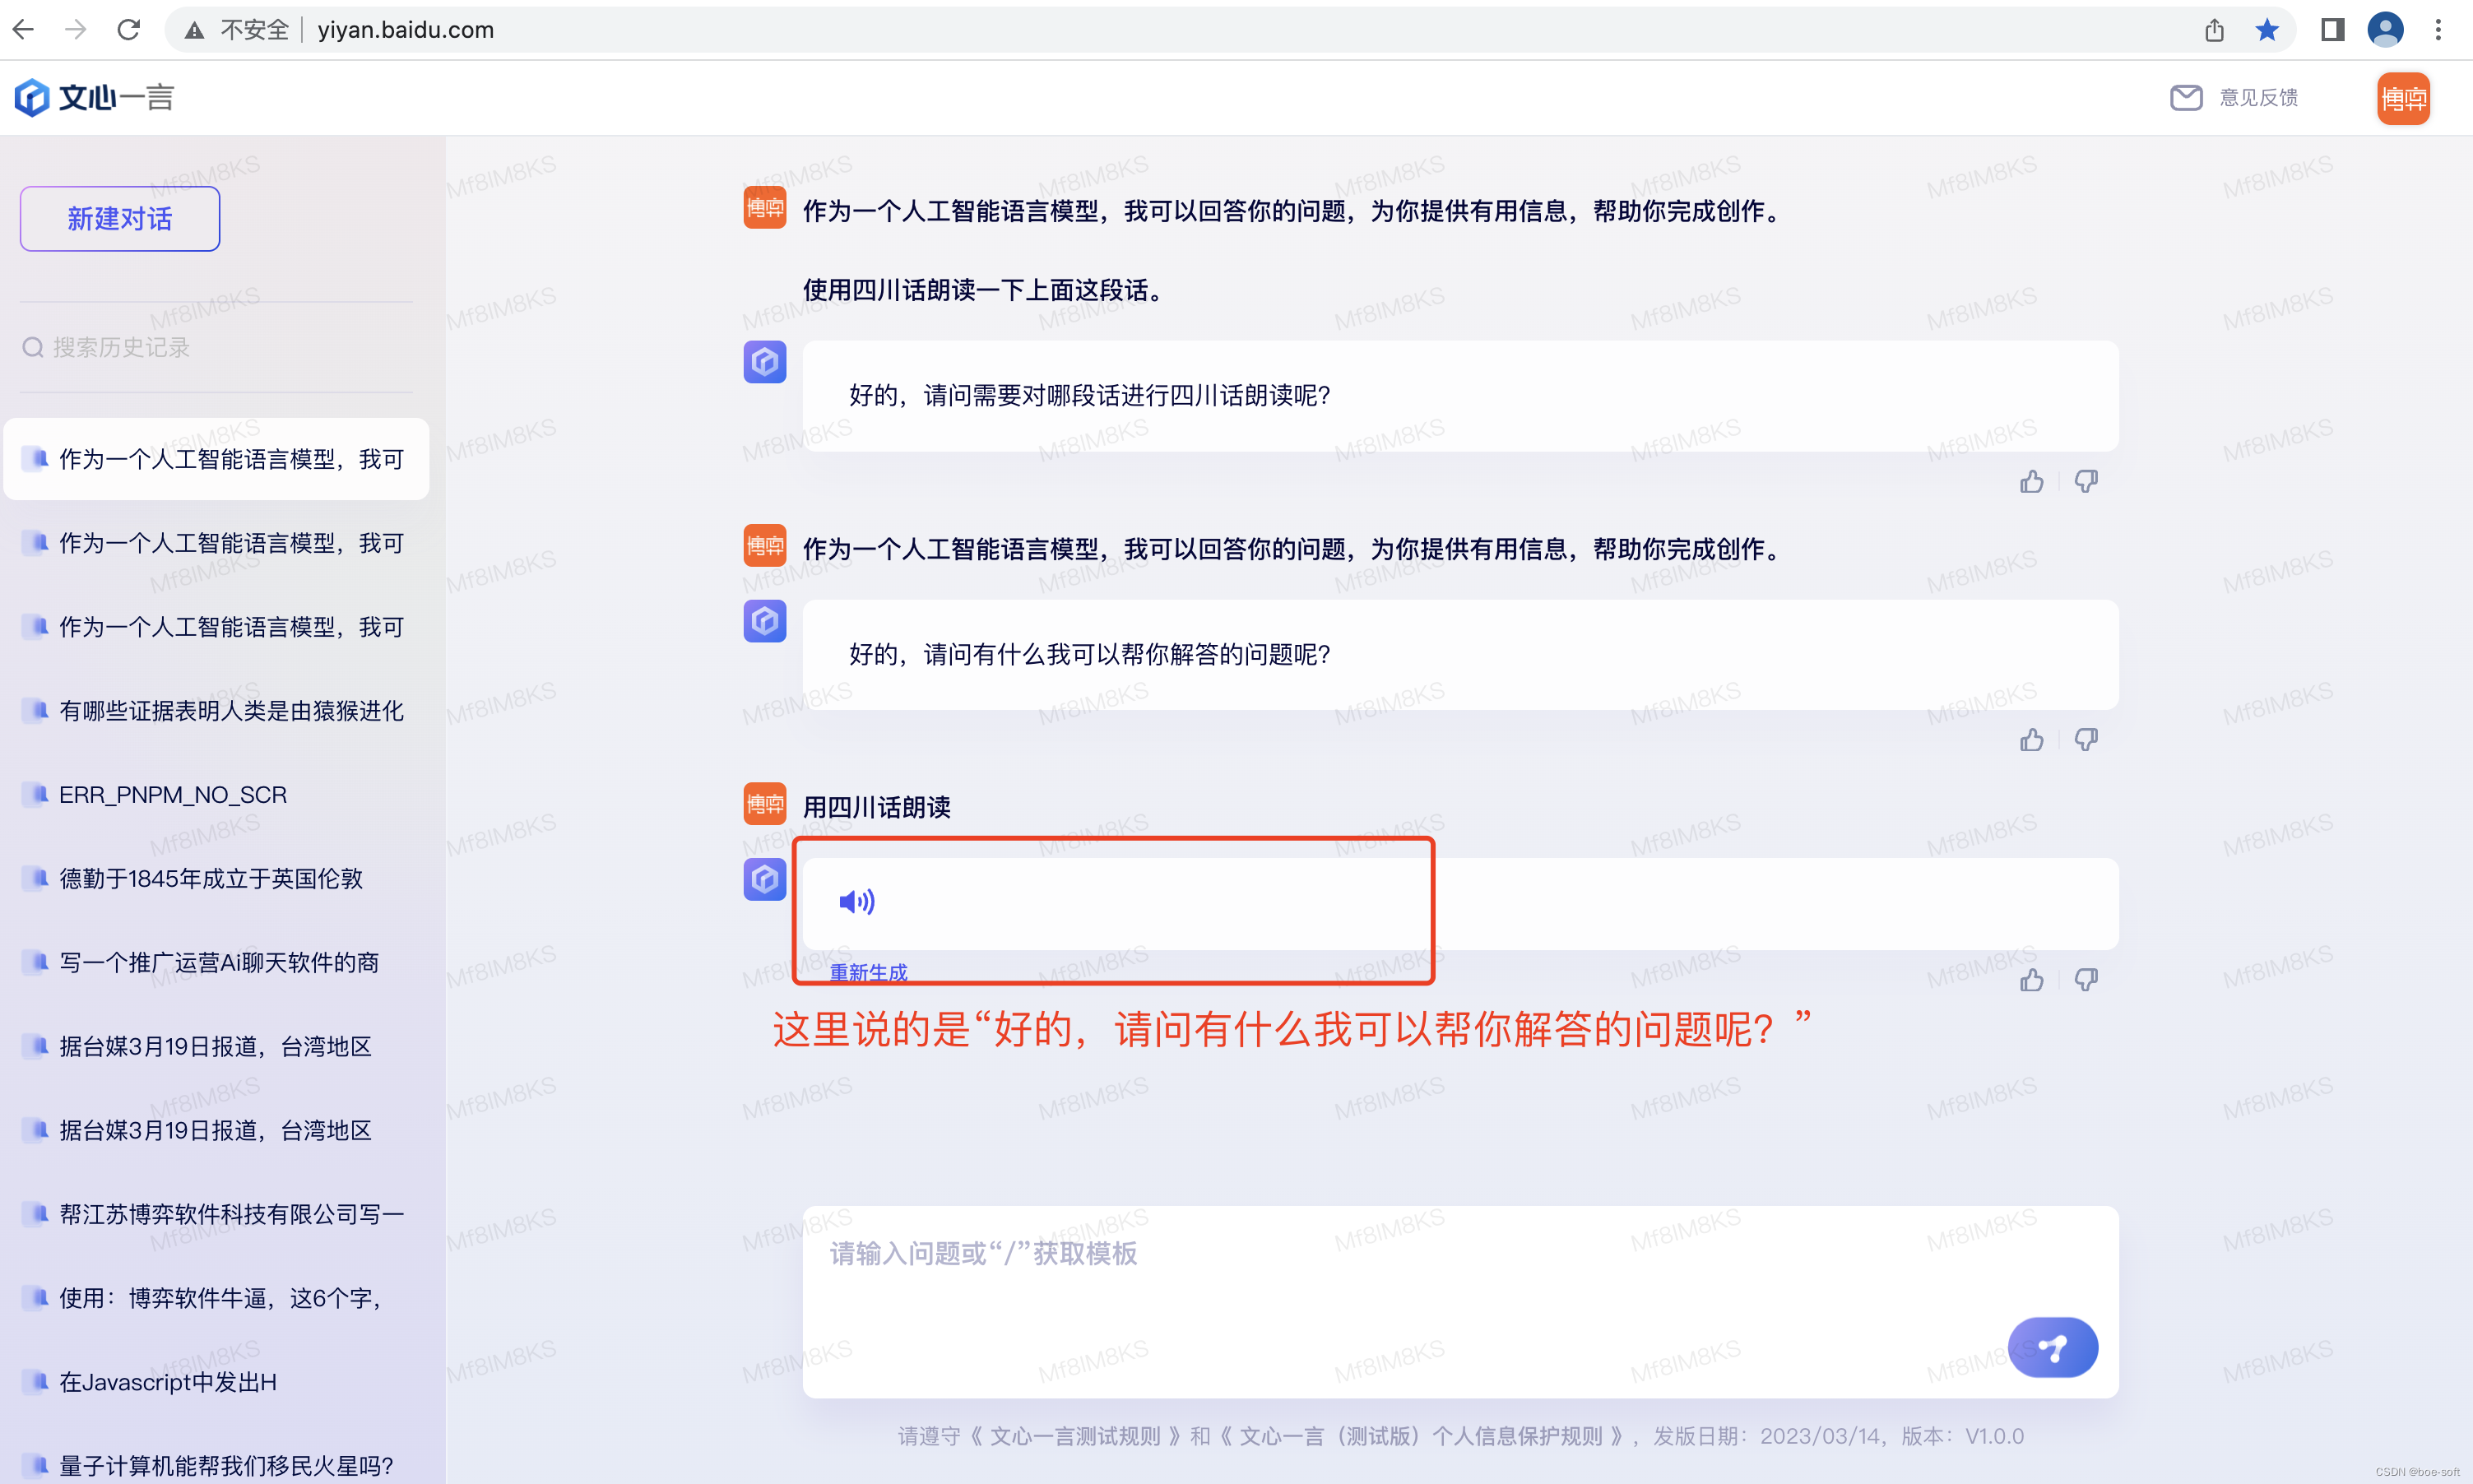This screenshot has height=1484, width=2473.
Task: Toggle the browser side panel icon
Action: click(x=2333, y=30)
